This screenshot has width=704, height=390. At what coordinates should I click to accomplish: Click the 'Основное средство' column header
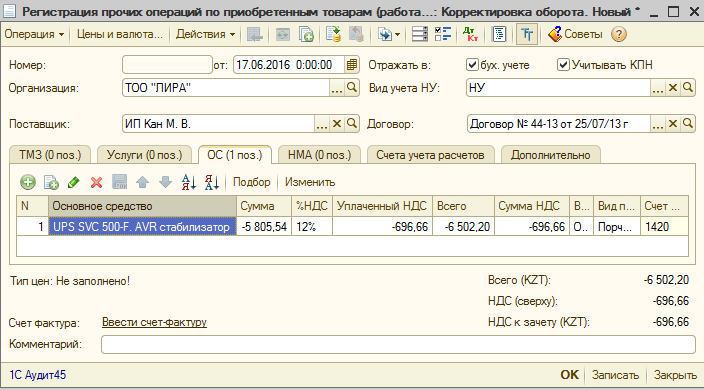(x=142, y=206)
